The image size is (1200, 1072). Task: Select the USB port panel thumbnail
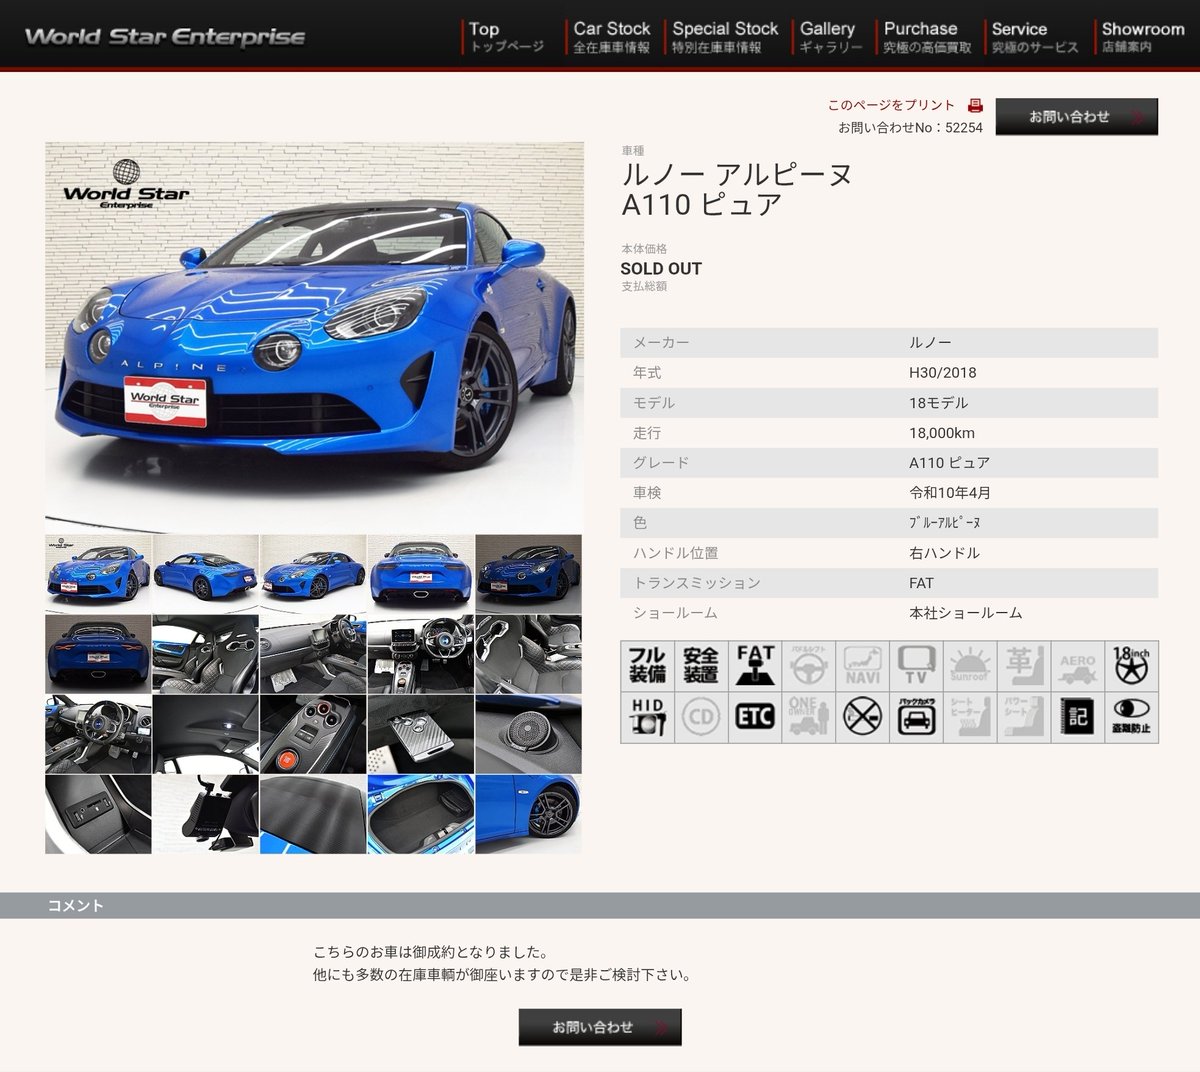pyautogui.click(x=98, y=814)
